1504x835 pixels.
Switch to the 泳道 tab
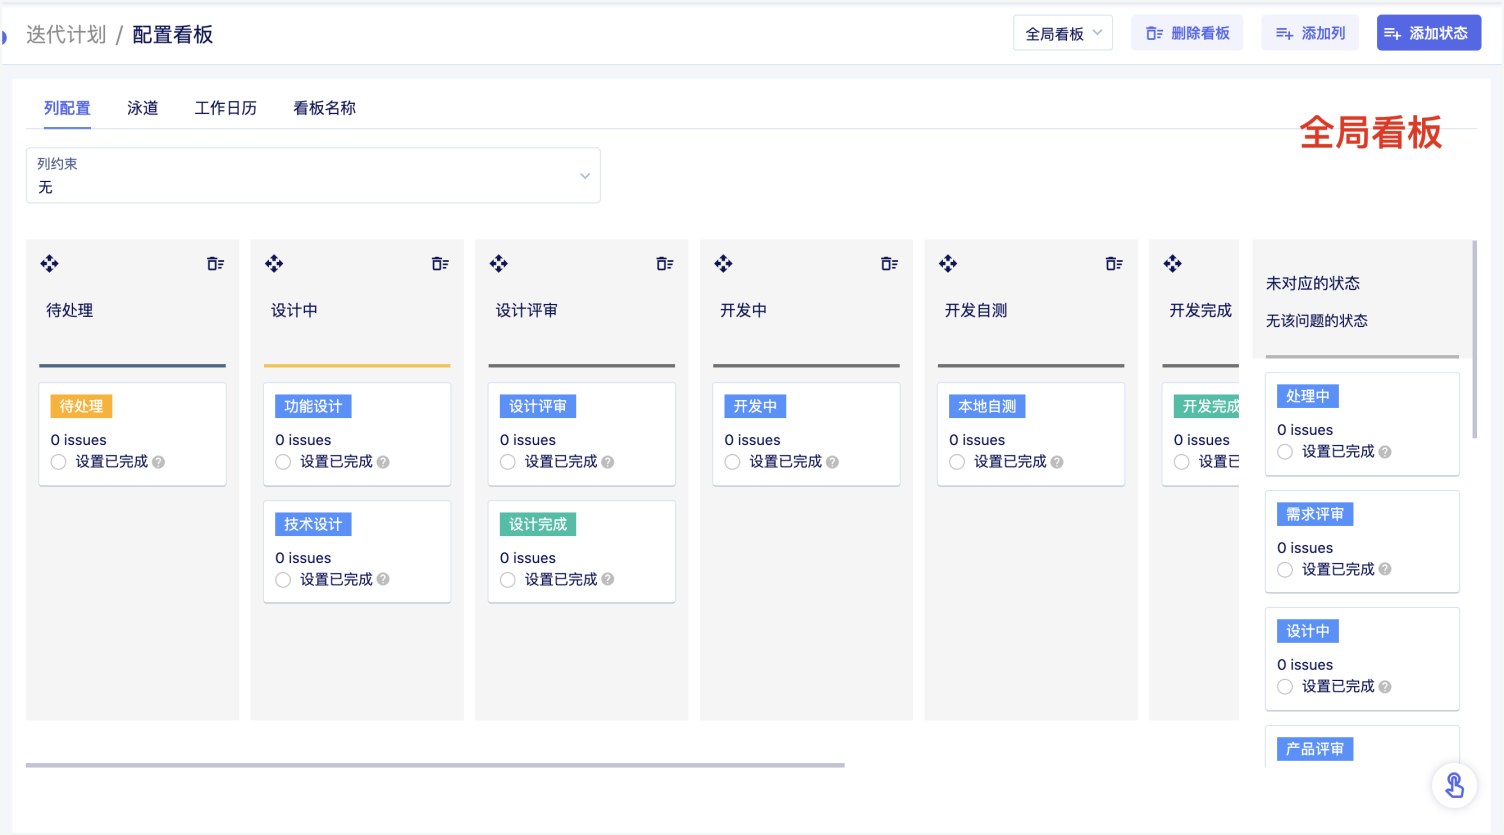pyautogui.click(x=143, y=108)
